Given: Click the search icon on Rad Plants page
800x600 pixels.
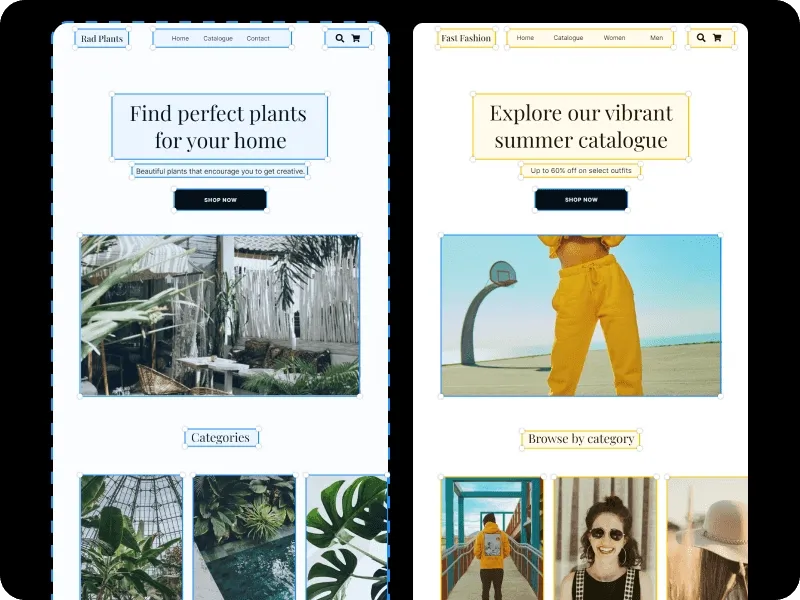Looking at the screenshot, I should point(340,38).
